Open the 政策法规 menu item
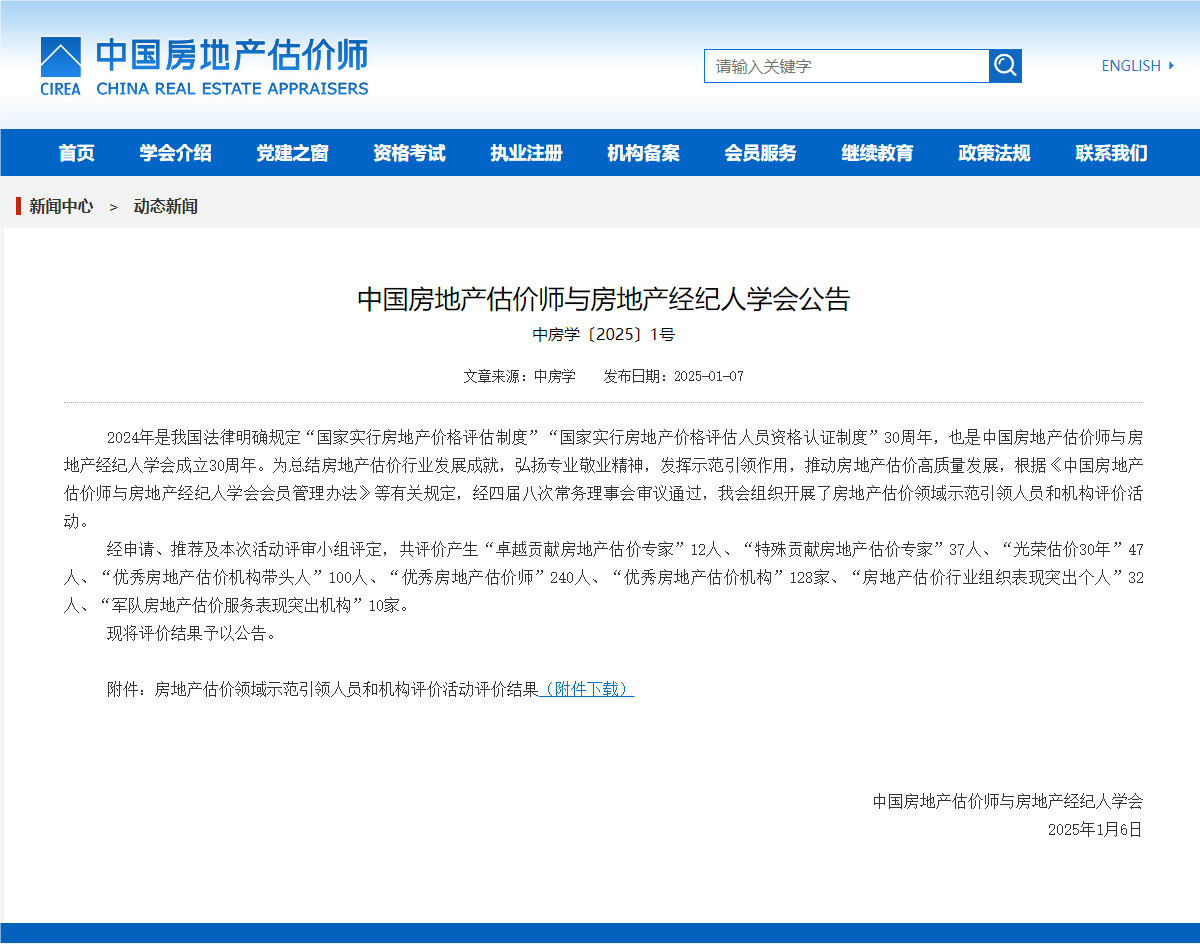Image resolution: width=1200 pixels, height=944 pixels. pos(994,153)
